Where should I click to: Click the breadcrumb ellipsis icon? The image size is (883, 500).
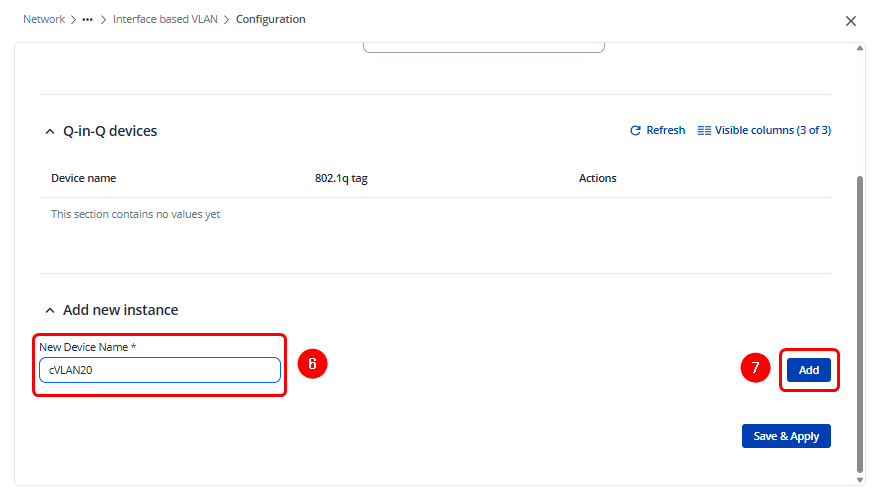88,20
